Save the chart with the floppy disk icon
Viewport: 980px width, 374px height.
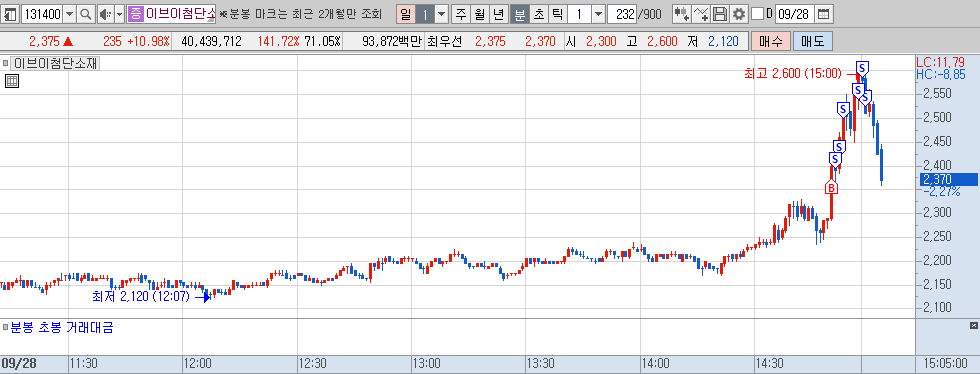pos(720,14)
